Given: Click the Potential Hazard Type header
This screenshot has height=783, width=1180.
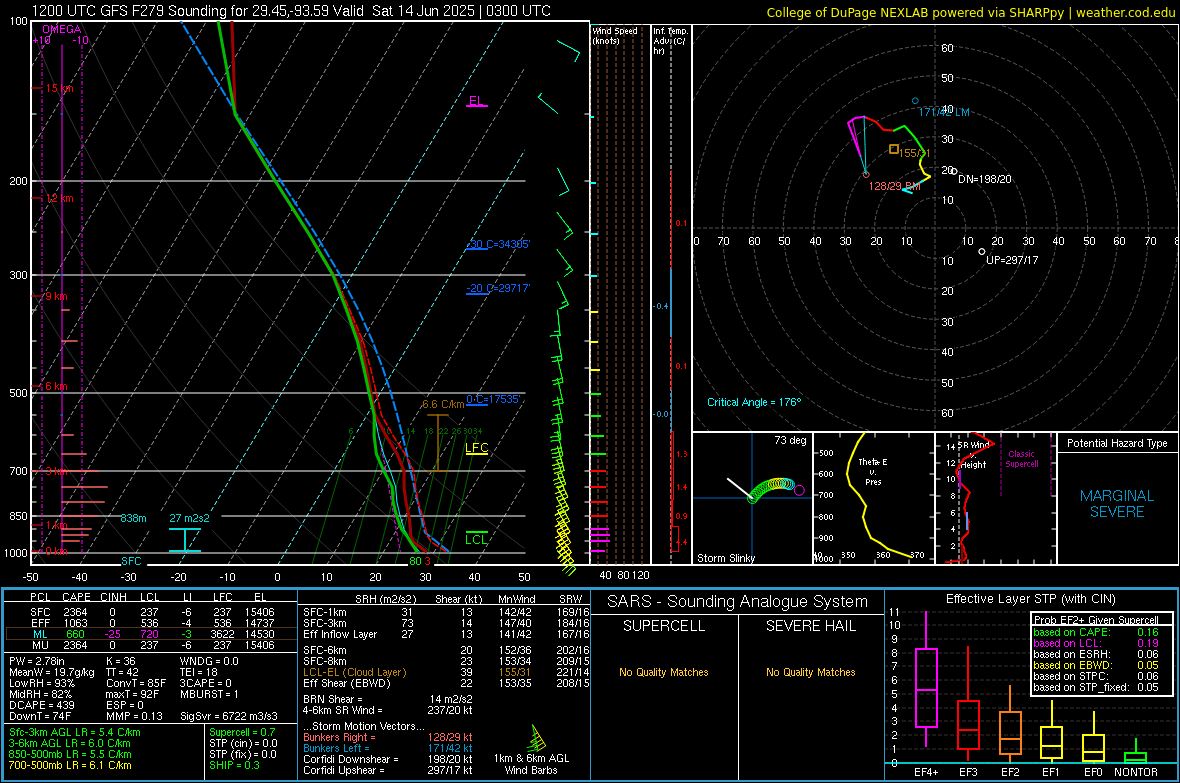Looking at the screenshot, I should 1117,443.
